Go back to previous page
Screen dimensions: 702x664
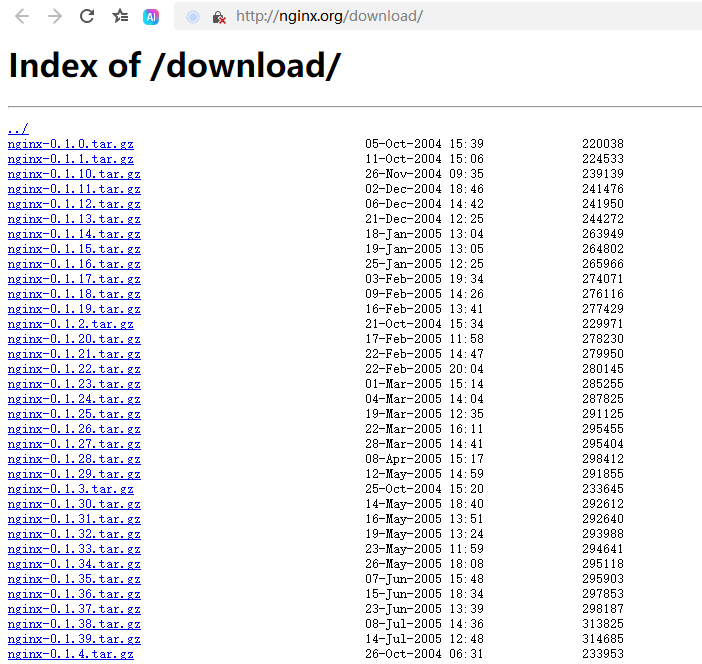22,17
